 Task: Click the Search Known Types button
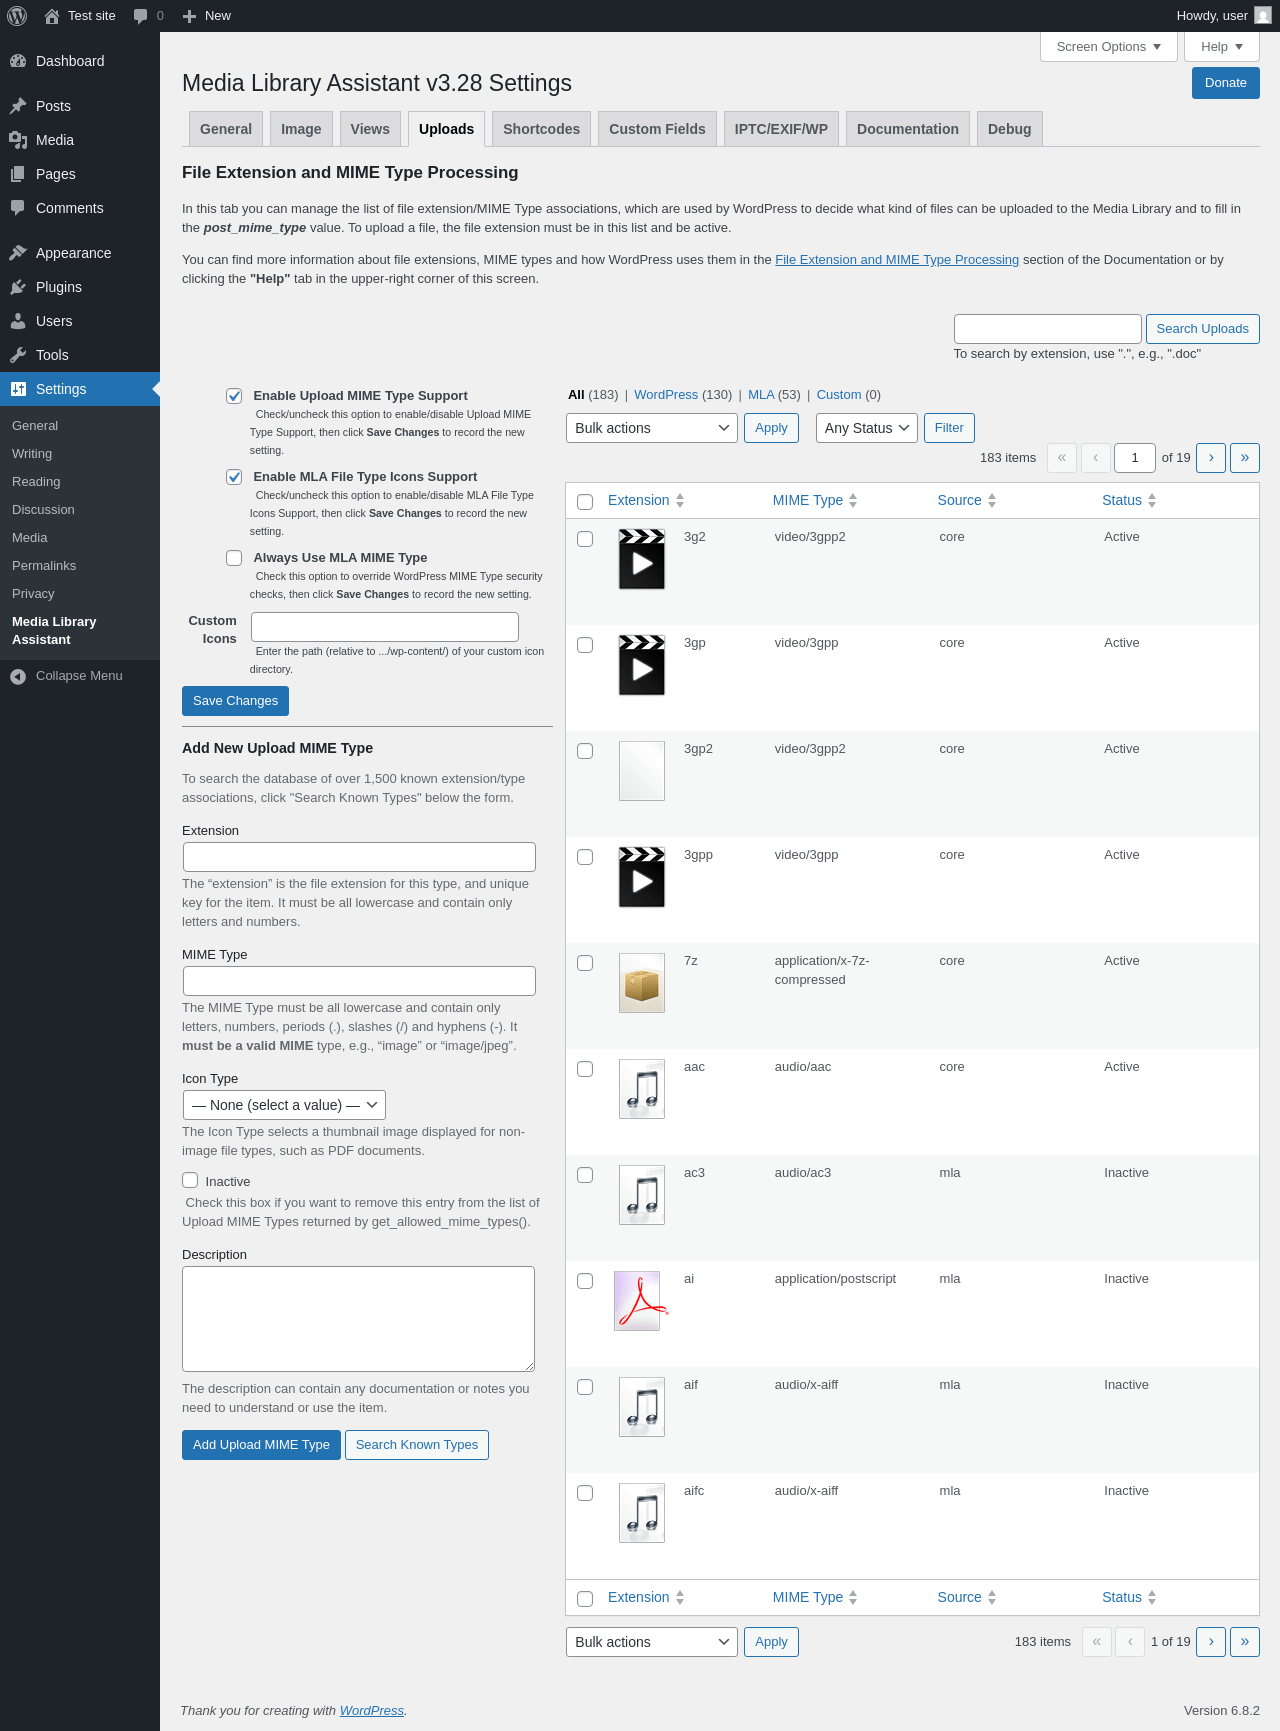tap(417, 1445)
